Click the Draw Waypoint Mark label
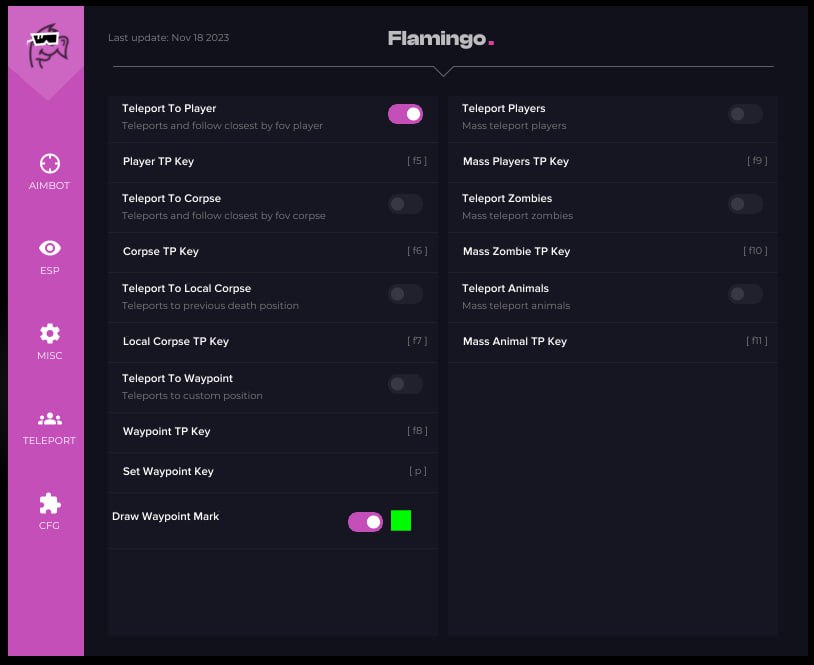This screenshot has width=814, height=665. pos(166,517)
